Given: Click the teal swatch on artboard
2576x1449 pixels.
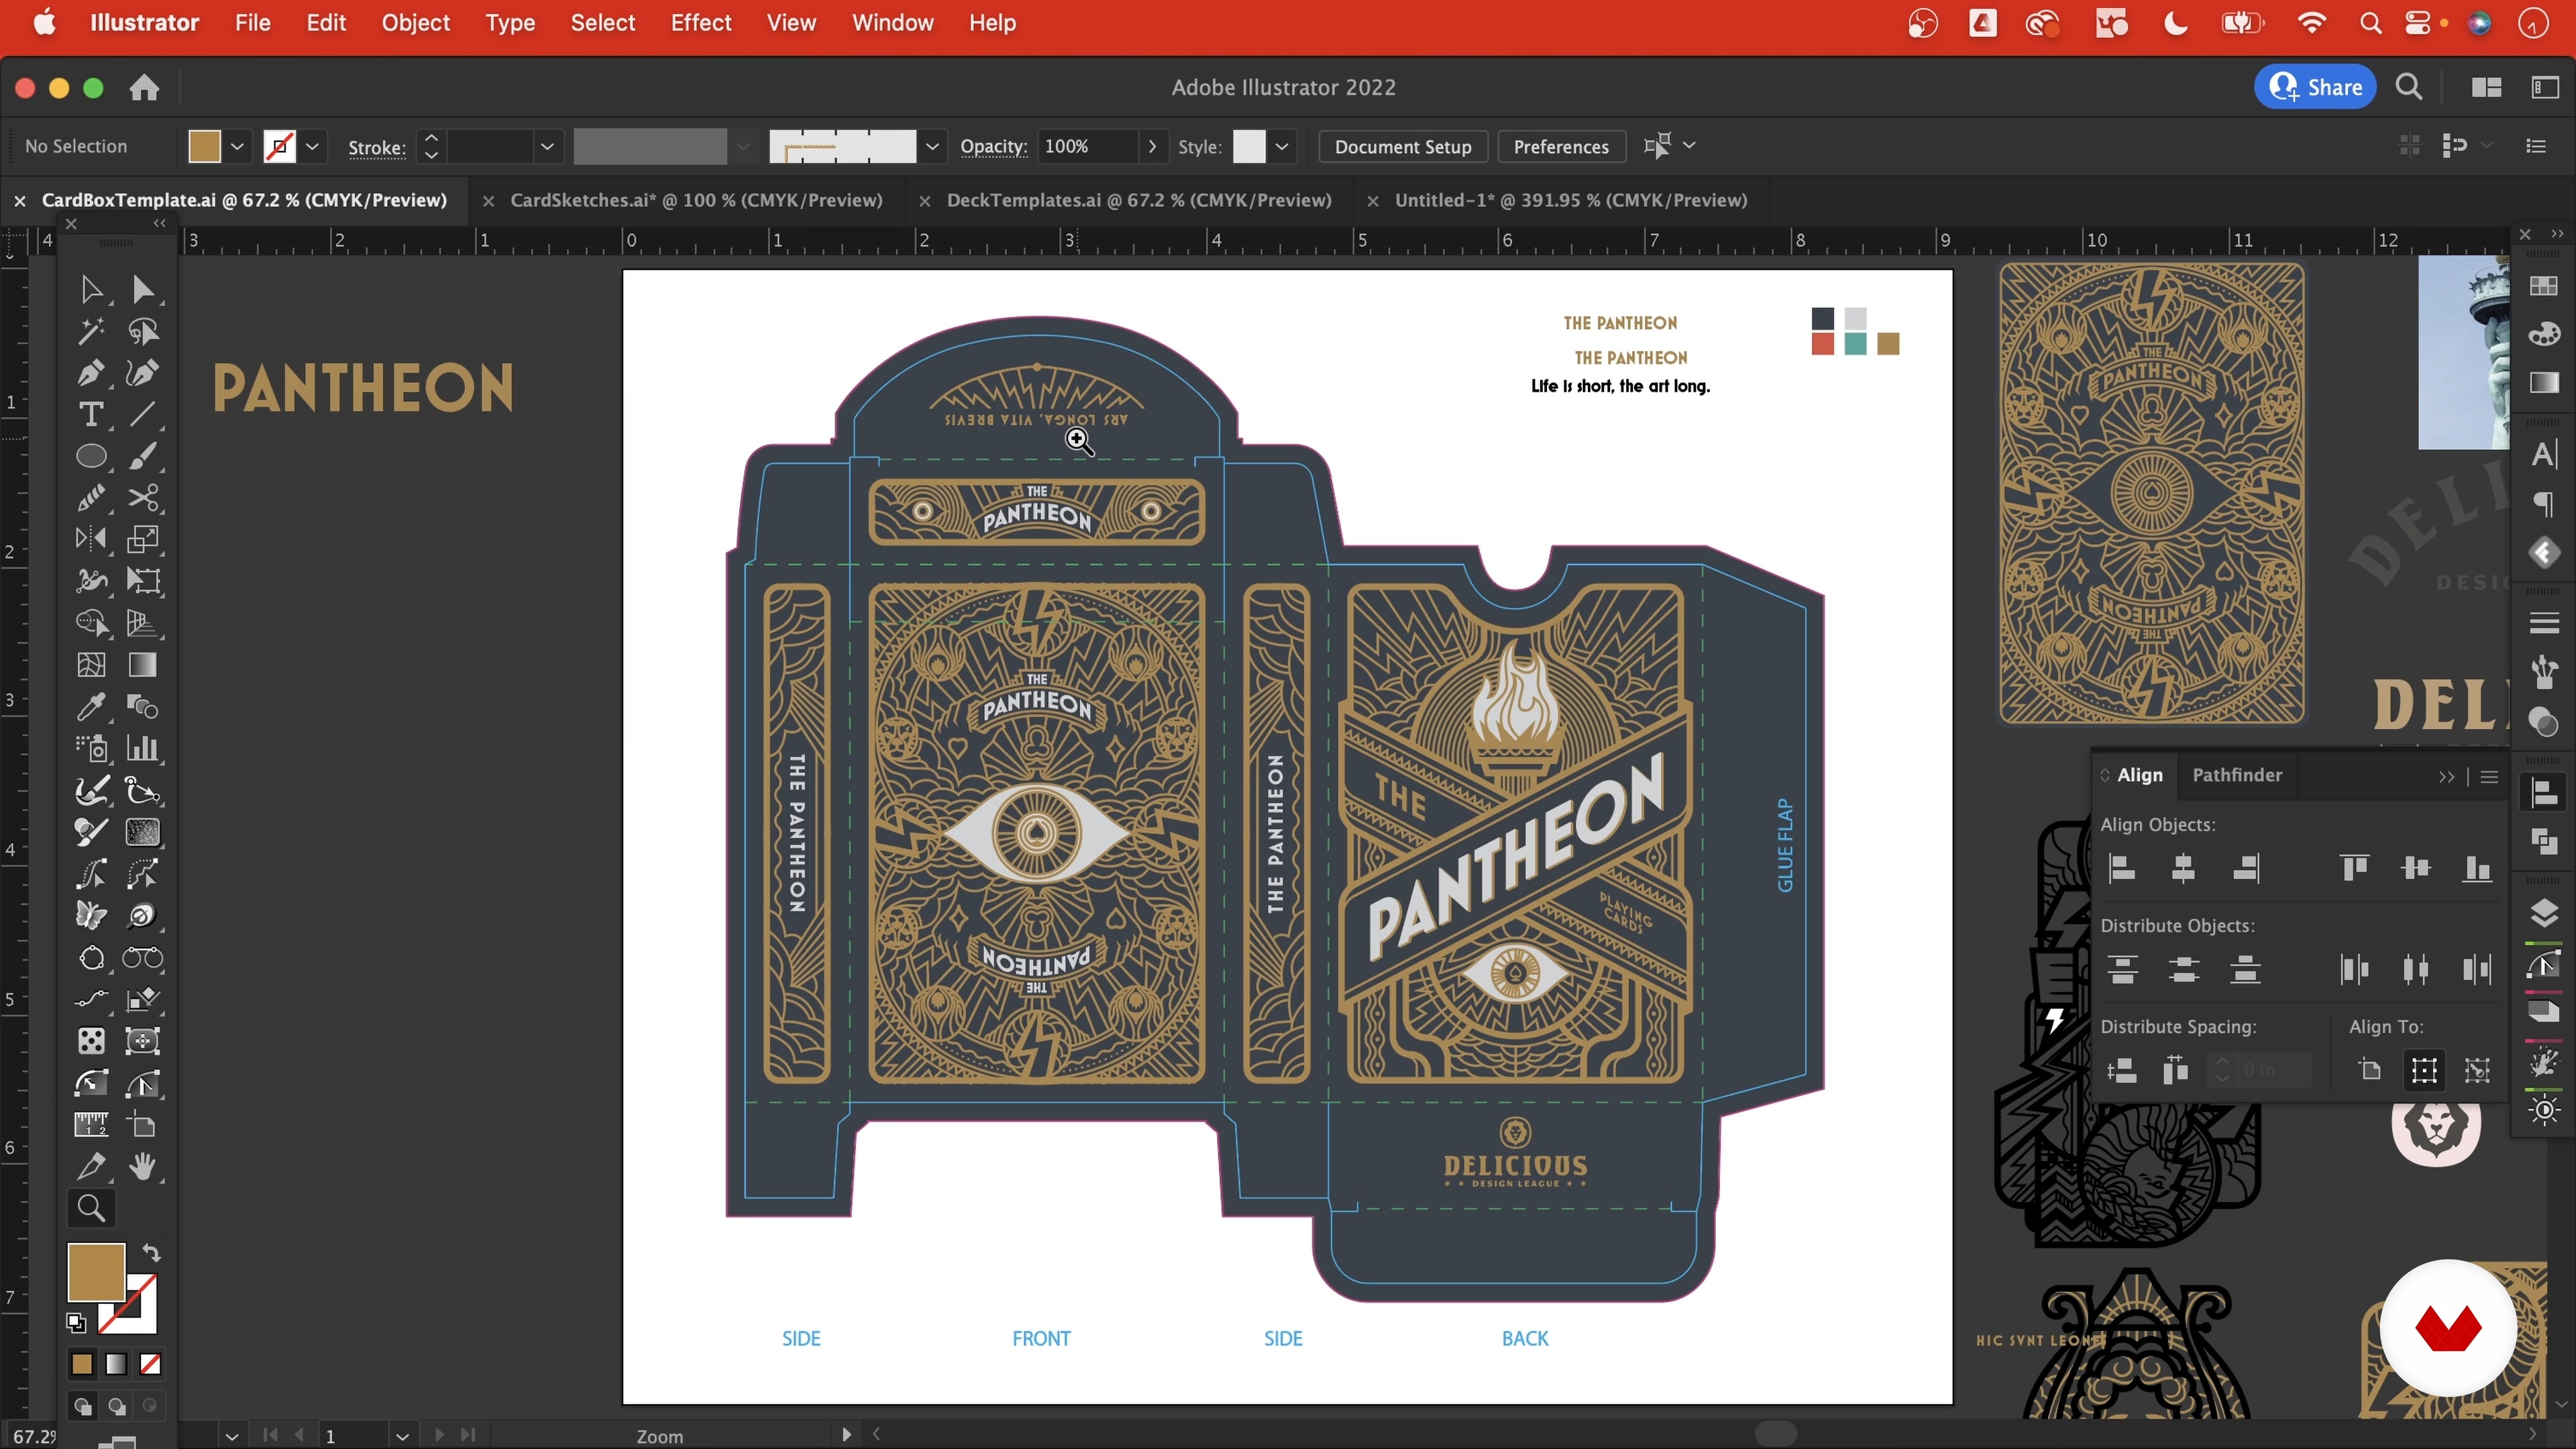Looking at the screenshot, I should (x=1855, y=344).
